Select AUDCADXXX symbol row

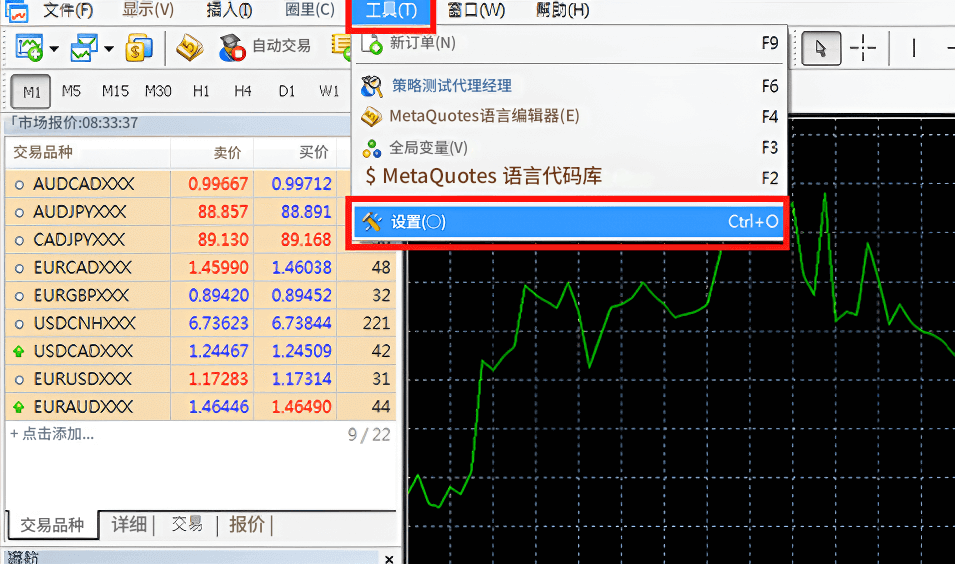click(200, 184)
